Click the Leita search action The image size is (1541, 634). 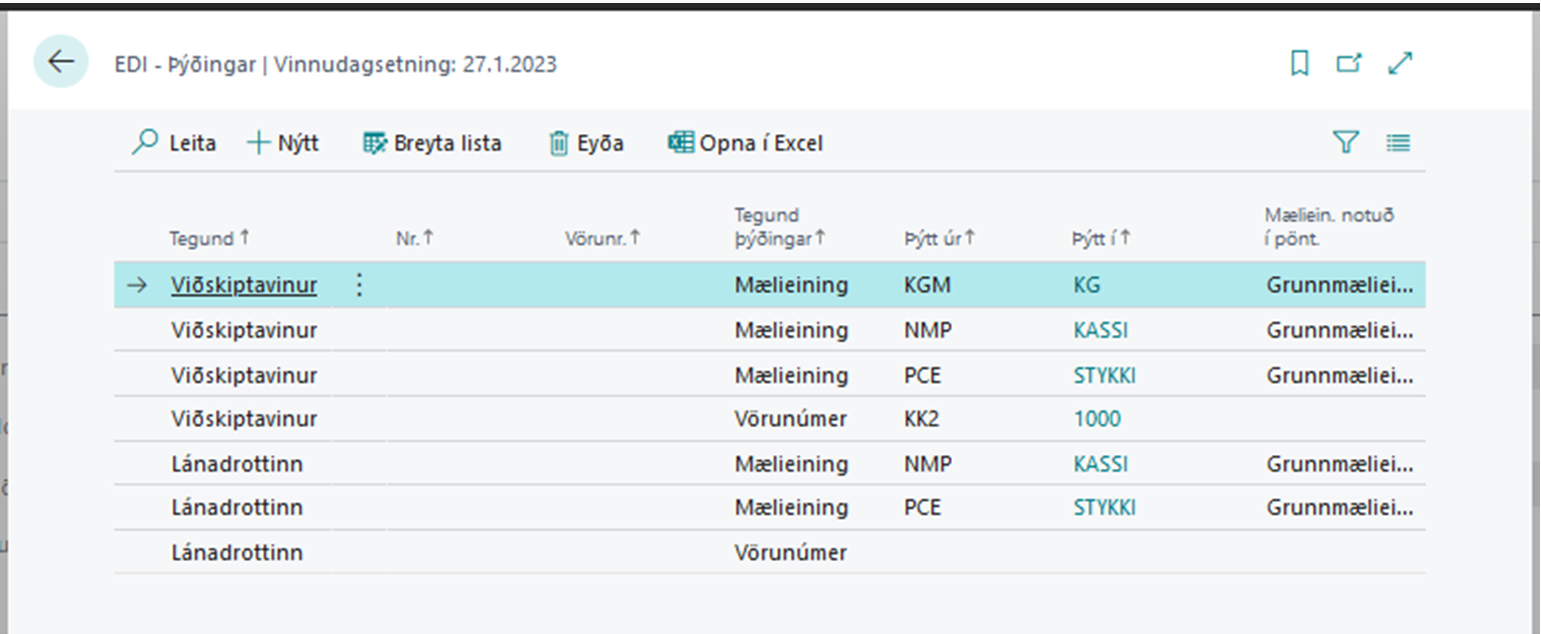click(x=174, y=143)
